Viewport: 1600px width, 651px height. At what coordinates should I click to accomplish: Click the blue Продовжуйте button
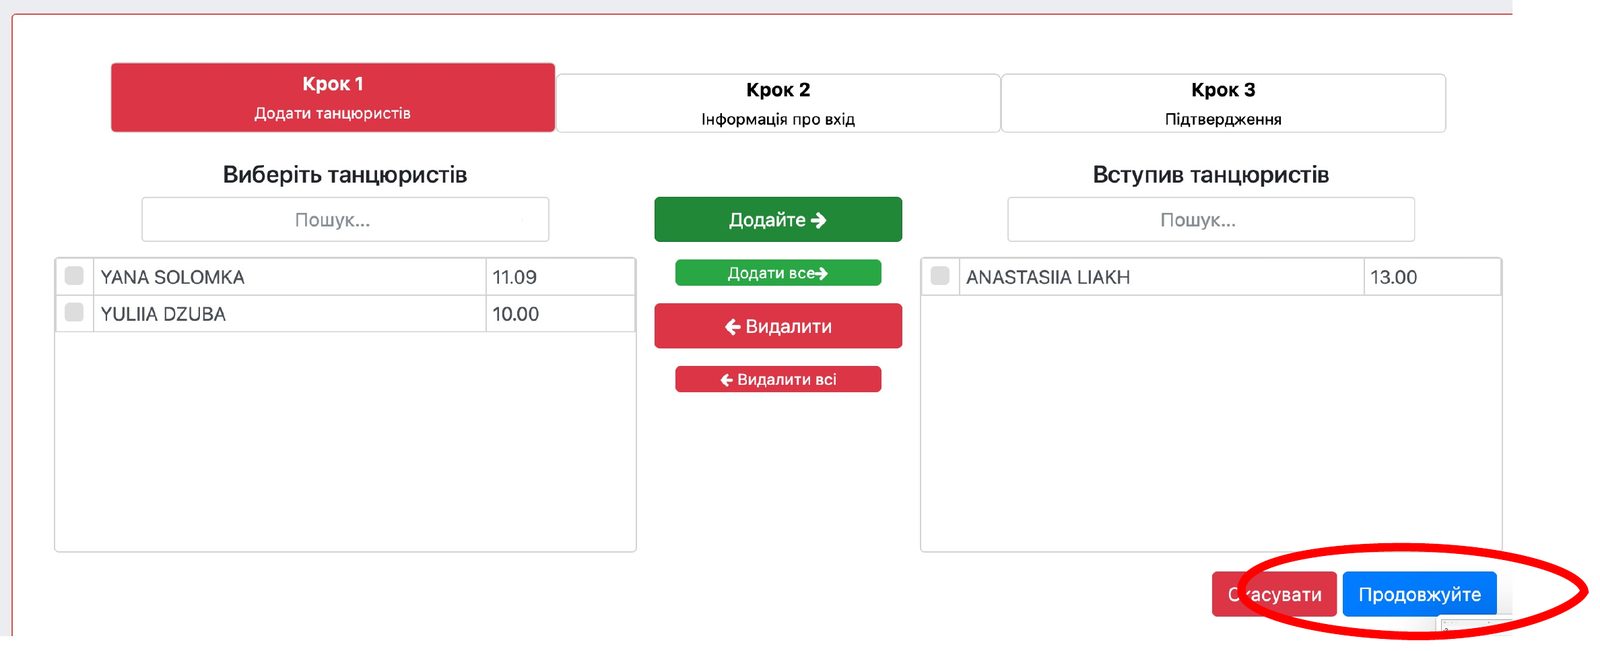(x=1419, y=594)
